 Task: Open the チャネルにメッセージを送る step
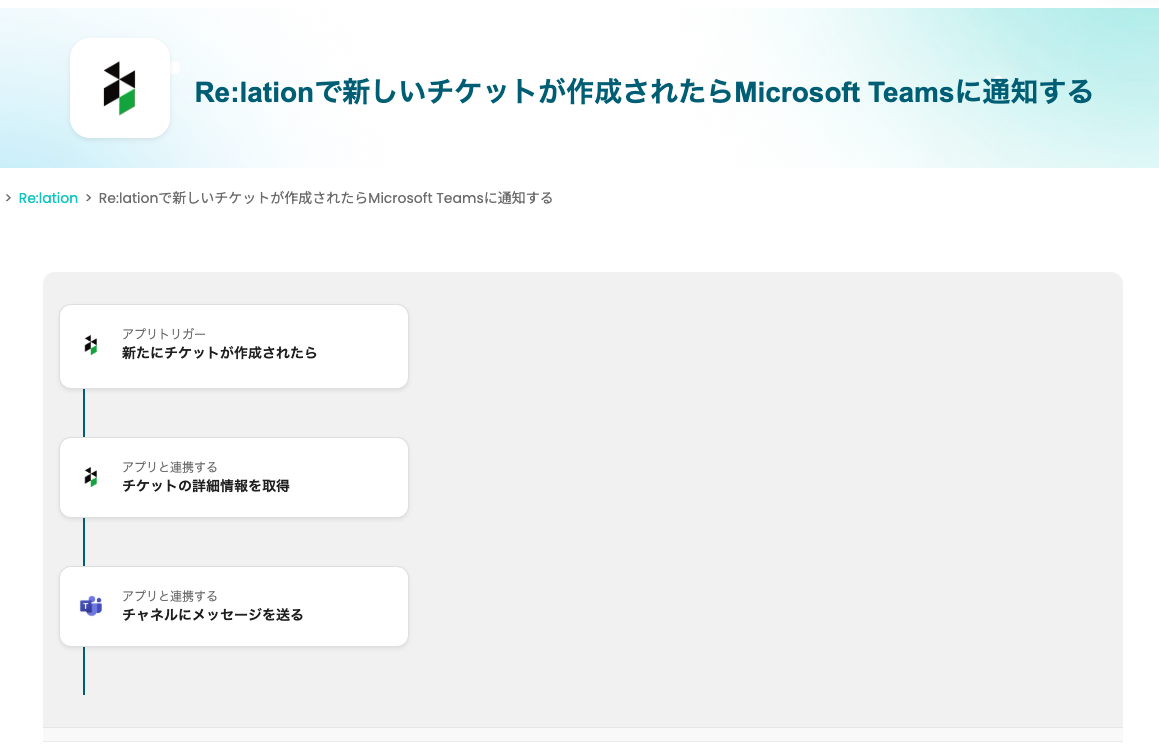point(212,615)
